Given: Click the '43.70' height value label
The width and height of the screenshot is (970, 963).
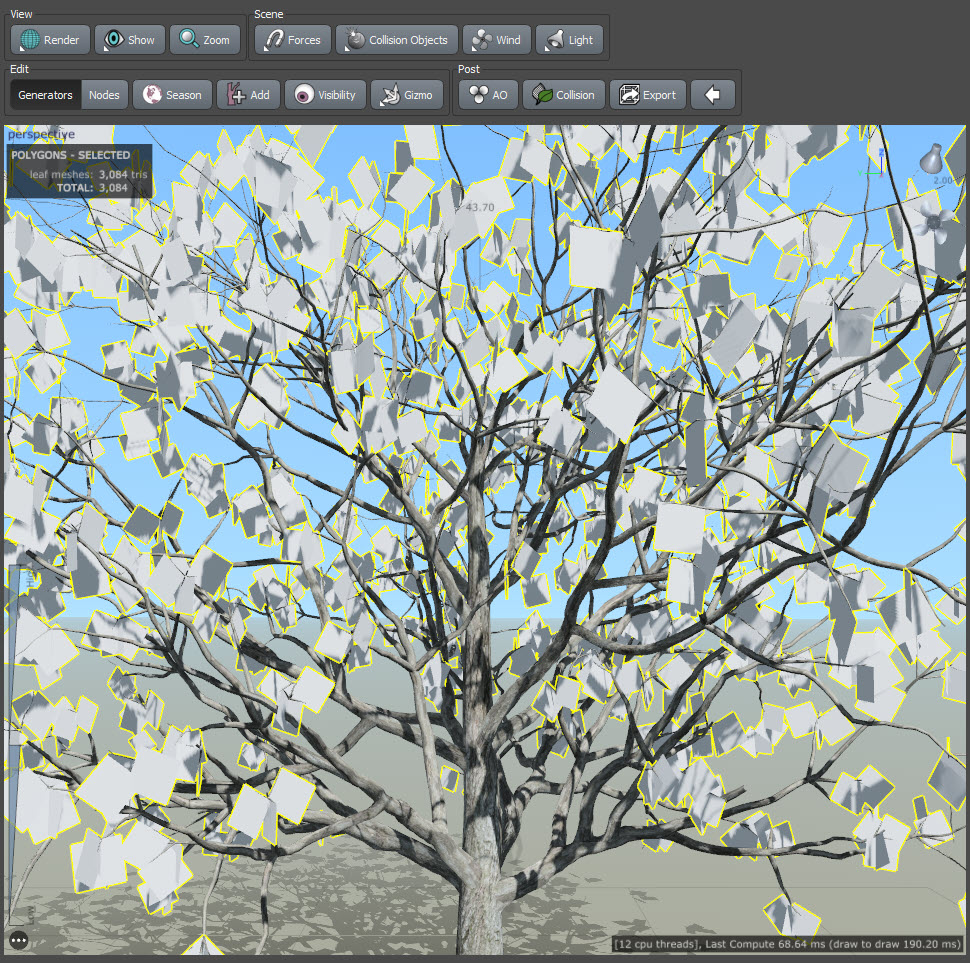Looking at the screenshot, I should click(480, 207).
